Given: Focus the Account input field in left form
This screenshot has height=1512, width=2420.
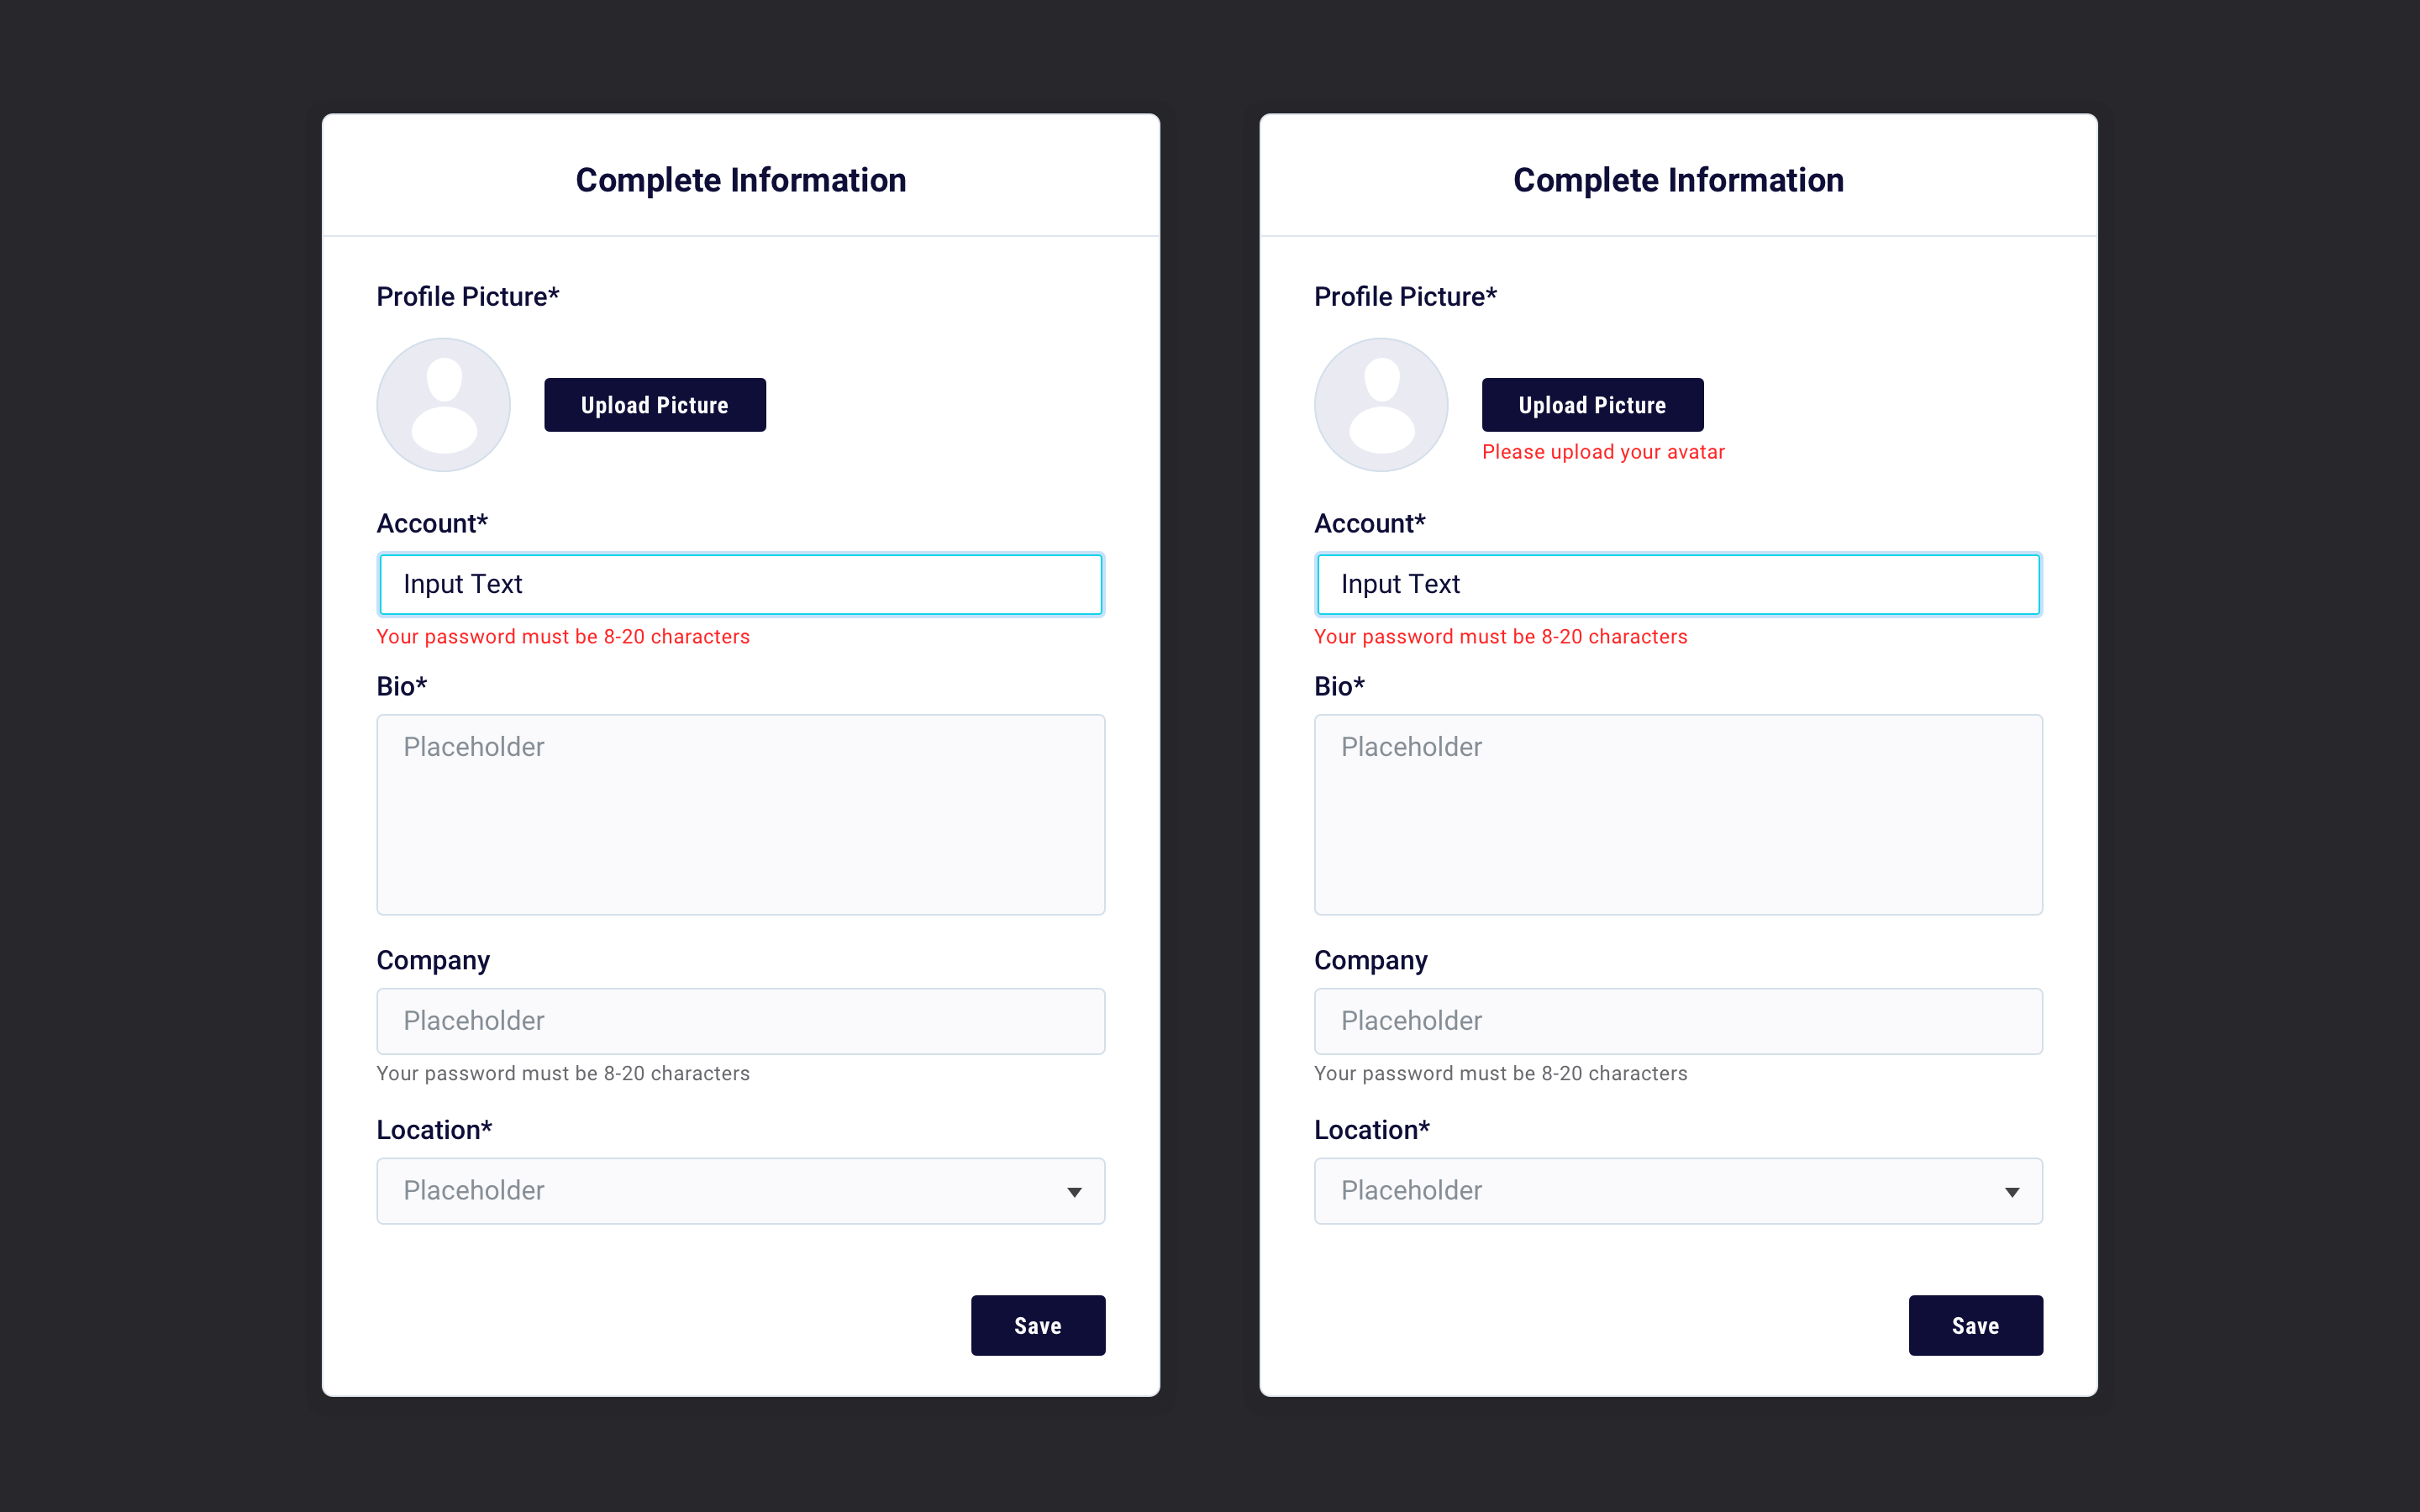Looking at the screenshot, I should [x=741, y=584].
